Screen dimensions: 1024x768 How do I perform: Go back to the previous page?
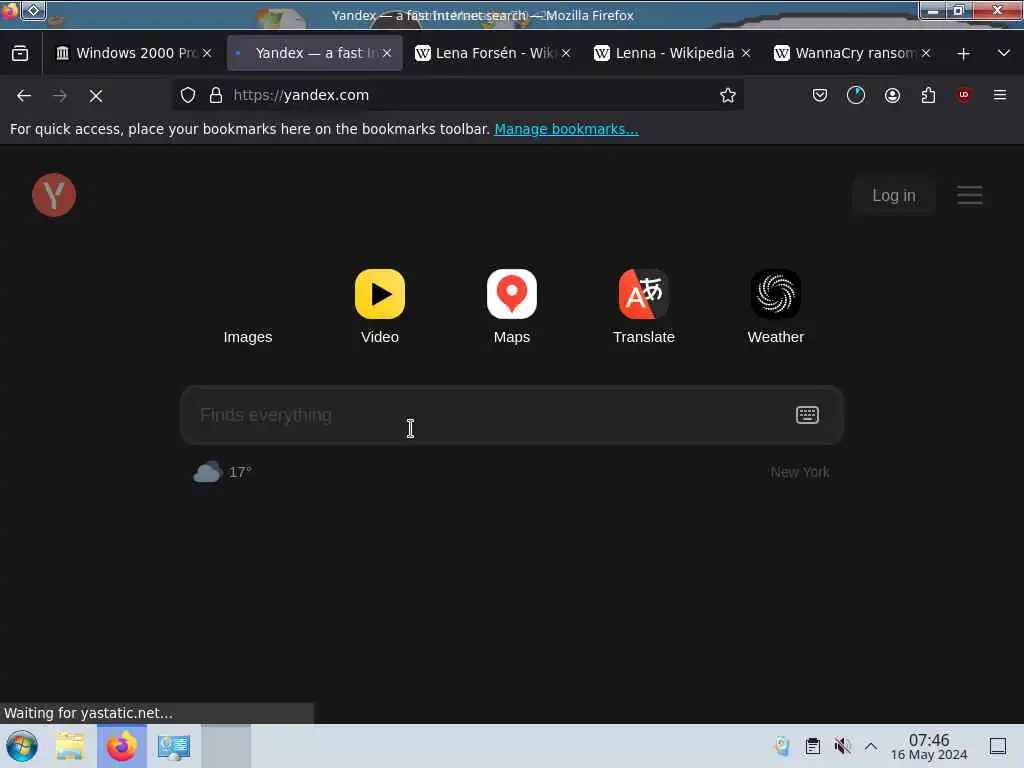pos(24,96)
